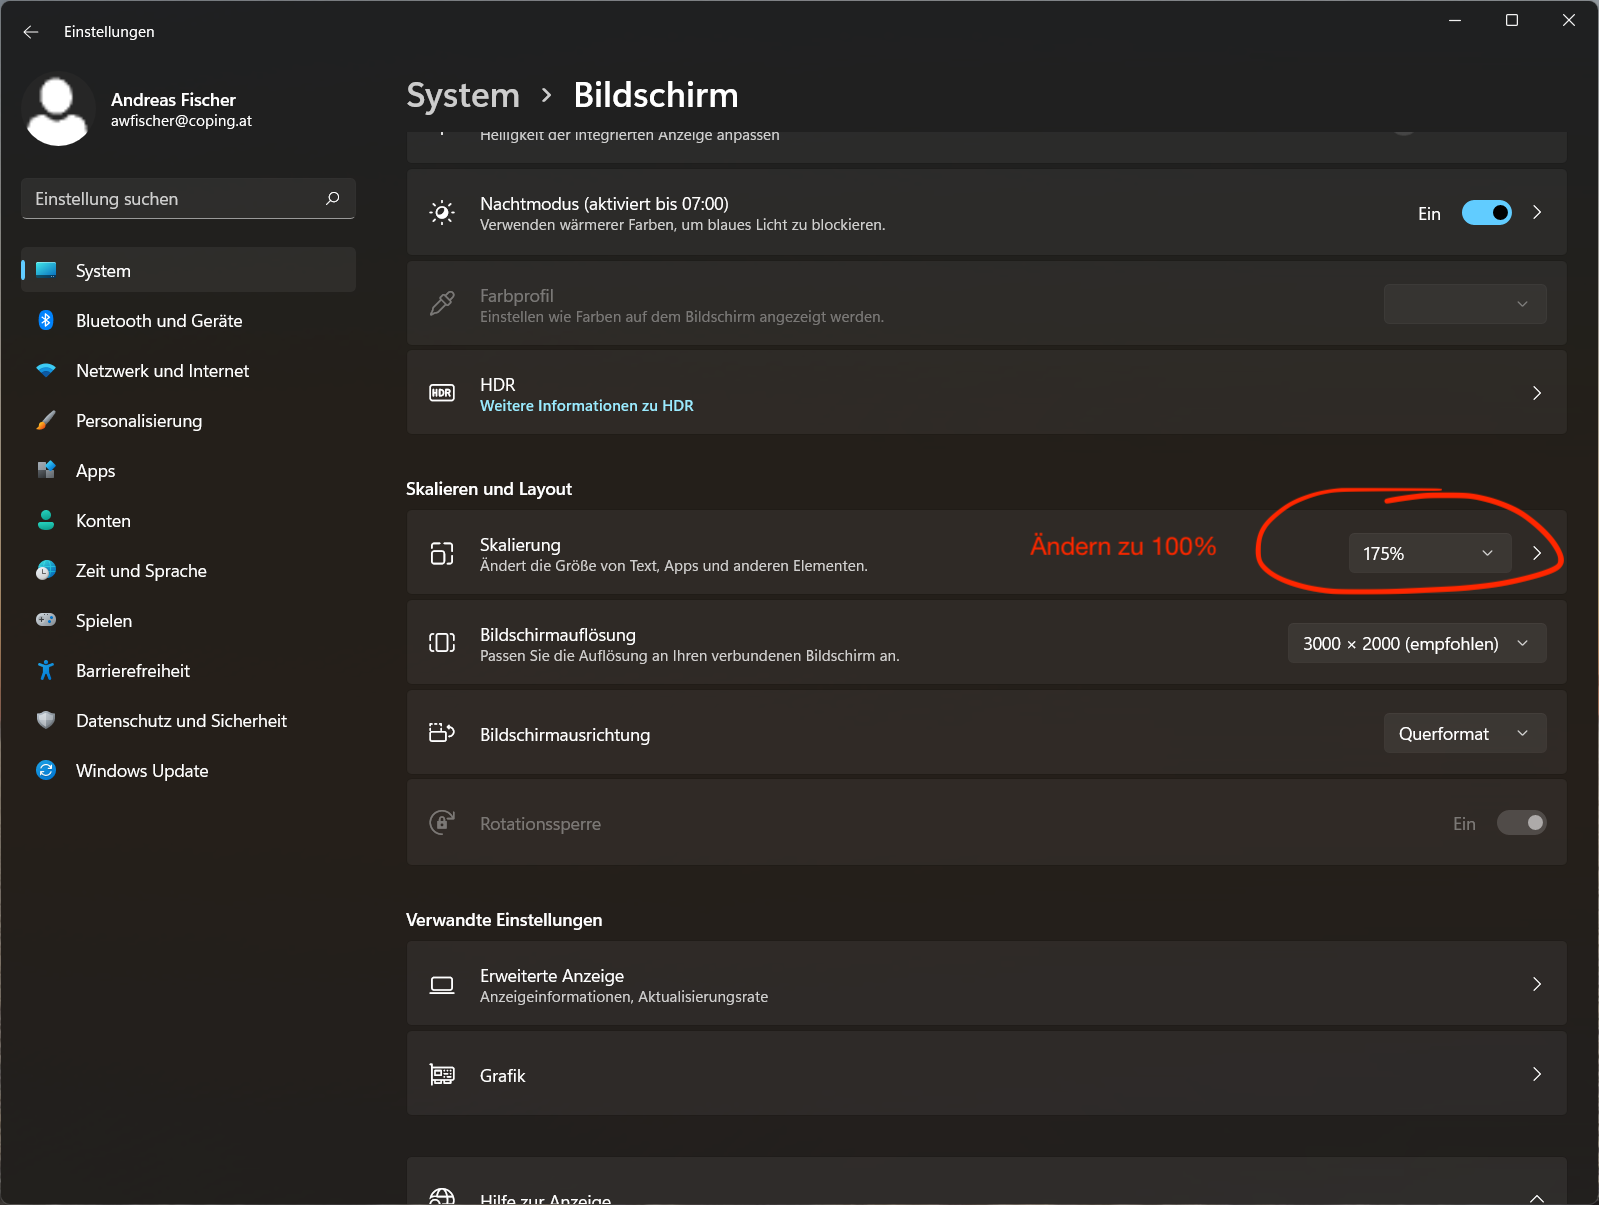Click the Einstellungen window title

(x=109, y=32)
